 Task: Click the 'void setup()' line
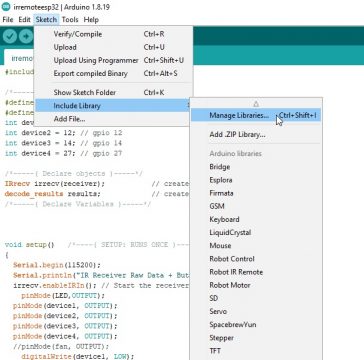point(29,245)
